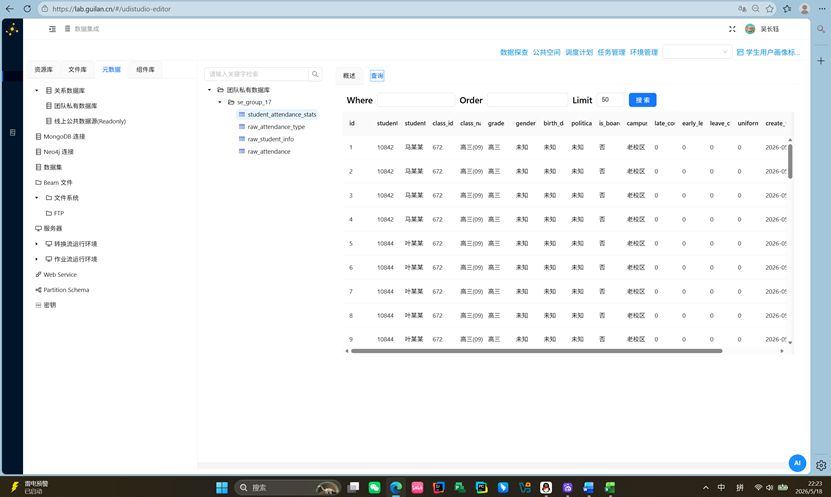Click the horizontal scrollbar right arrow
This screenshot has height=497, width=831.
click(782, 351)
